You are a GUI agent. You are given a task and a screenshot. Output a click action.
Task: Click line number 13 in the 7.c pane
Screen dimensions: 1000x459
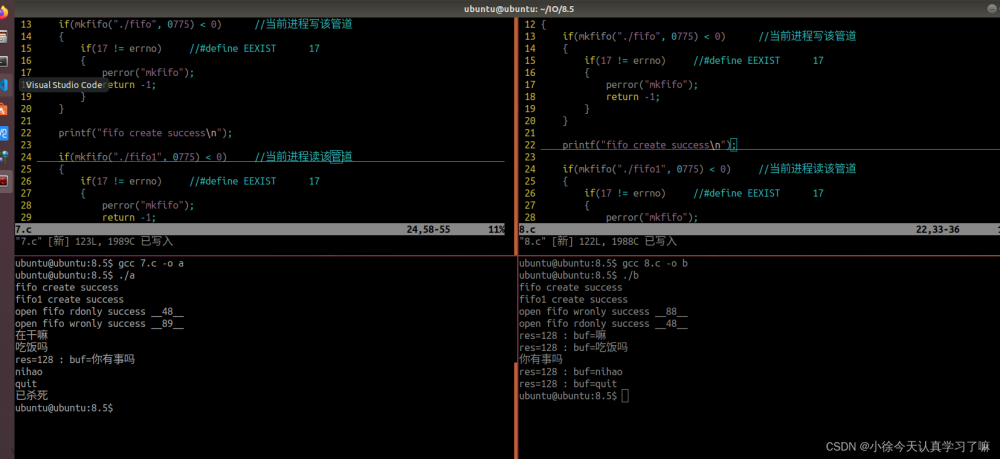(x=26, y=25)
